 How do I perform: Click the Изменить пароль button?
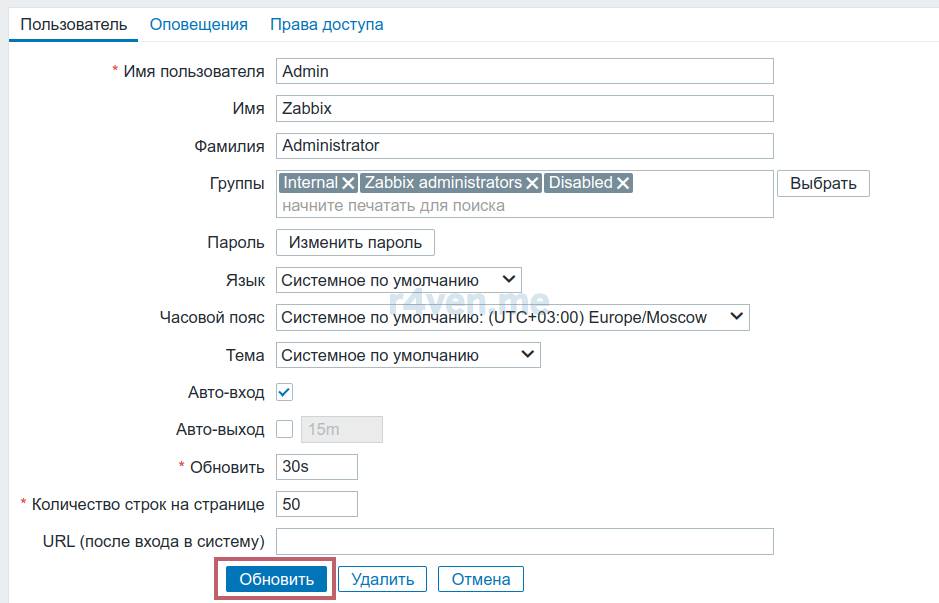(x=355, y=242)
